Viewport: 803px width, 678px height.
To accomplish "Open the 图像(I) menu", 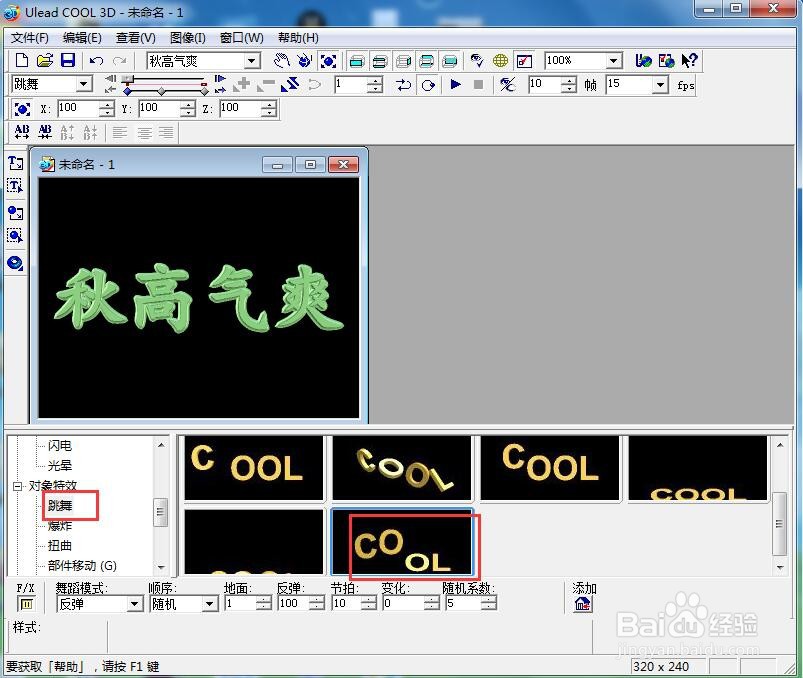I will [188, 38].
